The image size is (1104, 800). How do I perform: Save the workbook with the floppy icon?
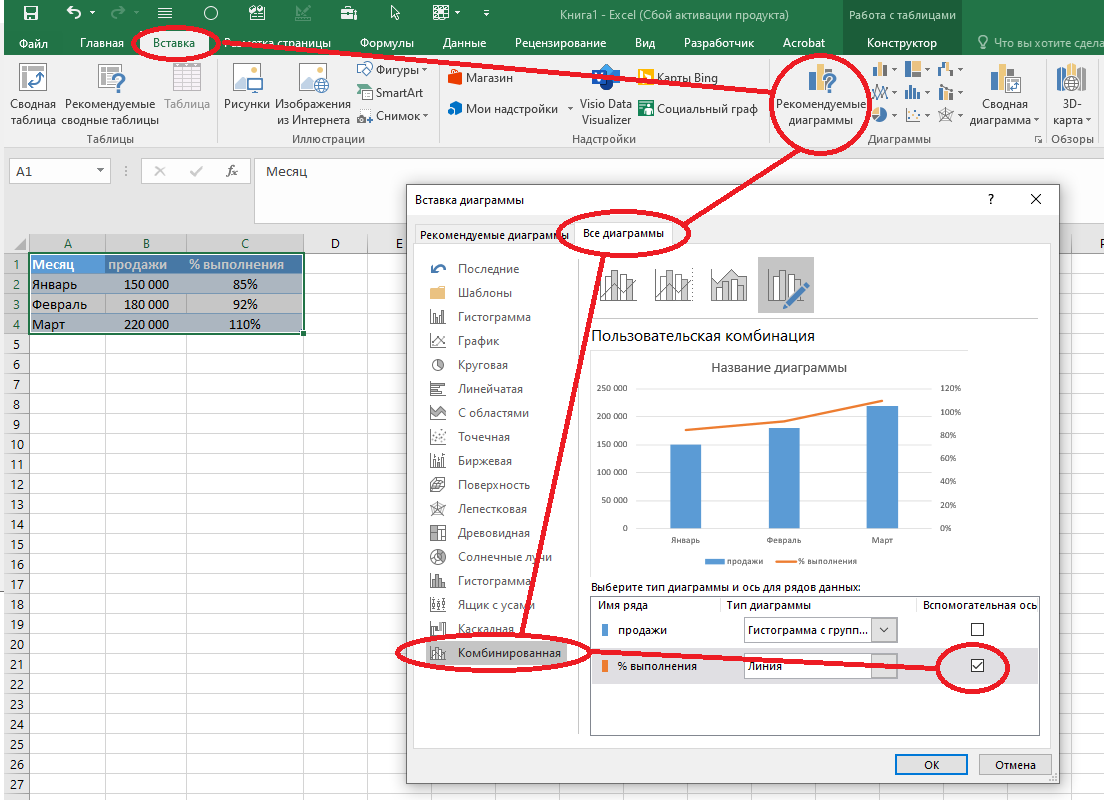pos(30,13)
